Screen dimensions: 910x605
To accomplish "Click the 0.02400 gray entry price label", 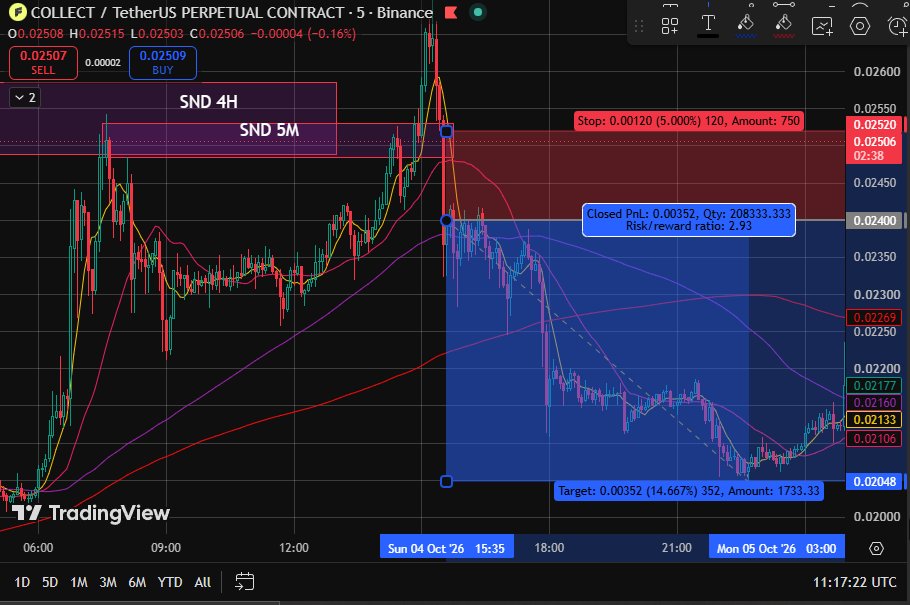I will (x=874, y=221).
